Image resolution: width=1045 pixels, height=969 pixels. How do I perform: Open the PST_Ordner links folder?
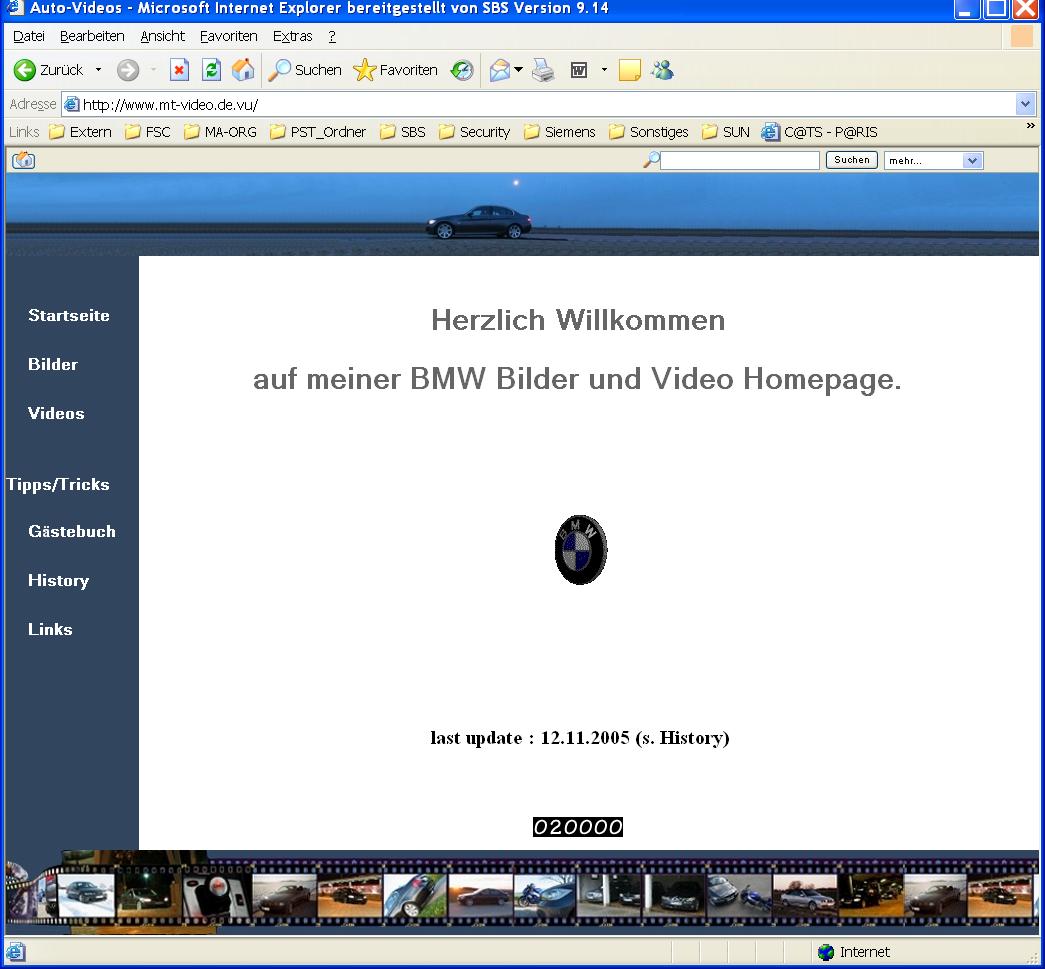point(318,132)
